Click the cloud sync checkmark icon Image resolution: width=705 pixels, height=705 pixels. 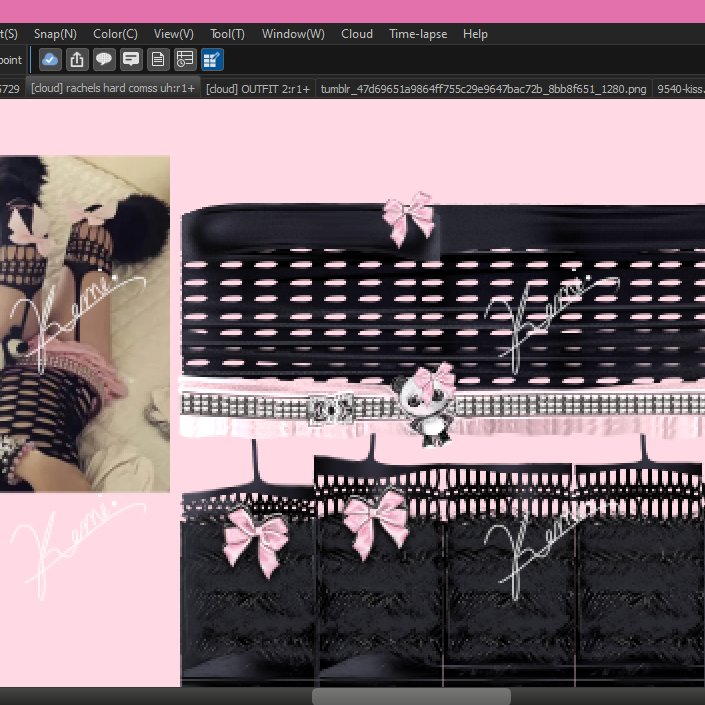50,59
